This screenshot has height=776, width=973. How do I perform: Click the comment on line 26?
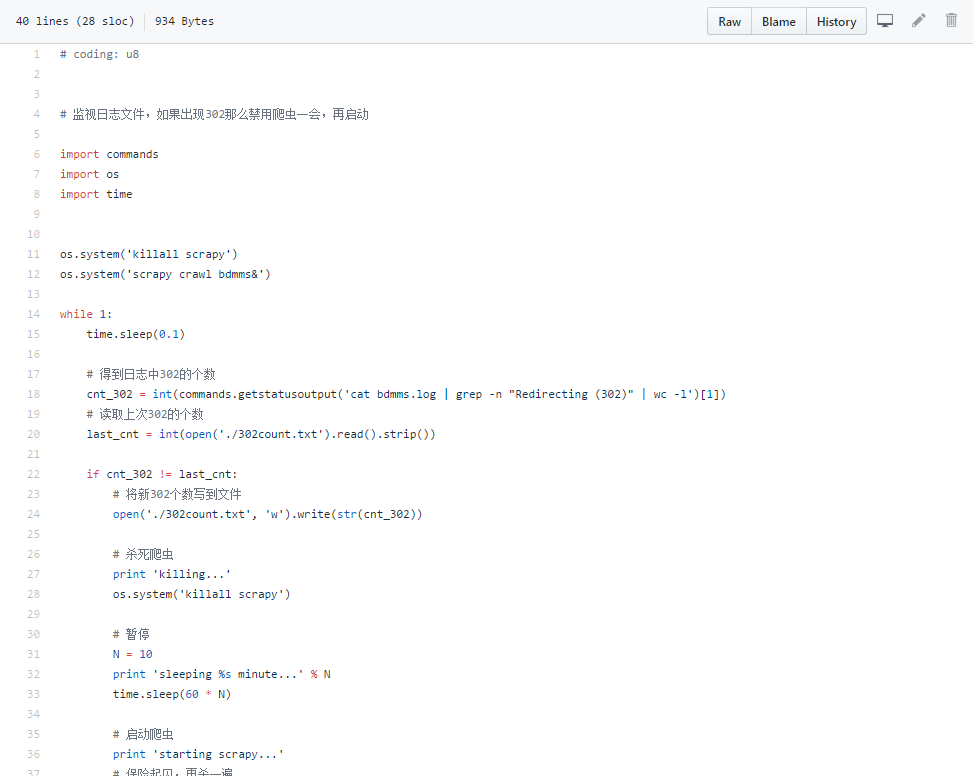[x=143, y=554]
